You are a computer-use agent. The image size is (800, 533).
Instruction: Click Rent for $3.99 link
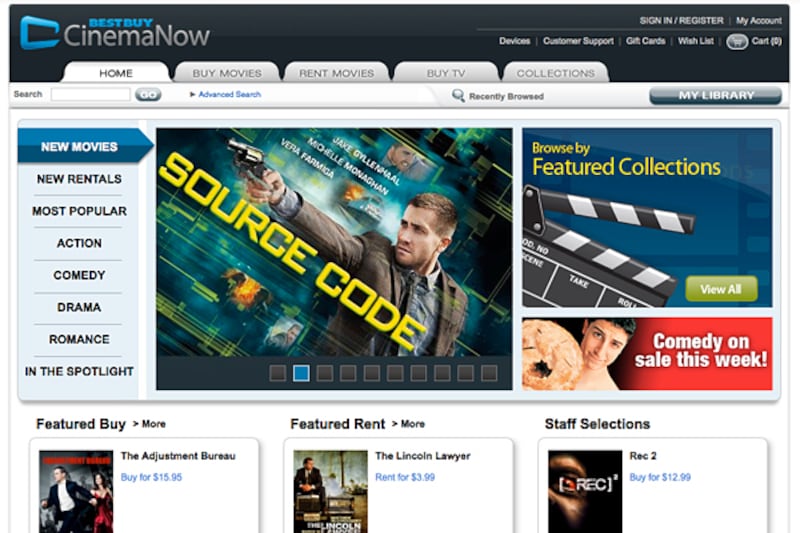(405, 477)
